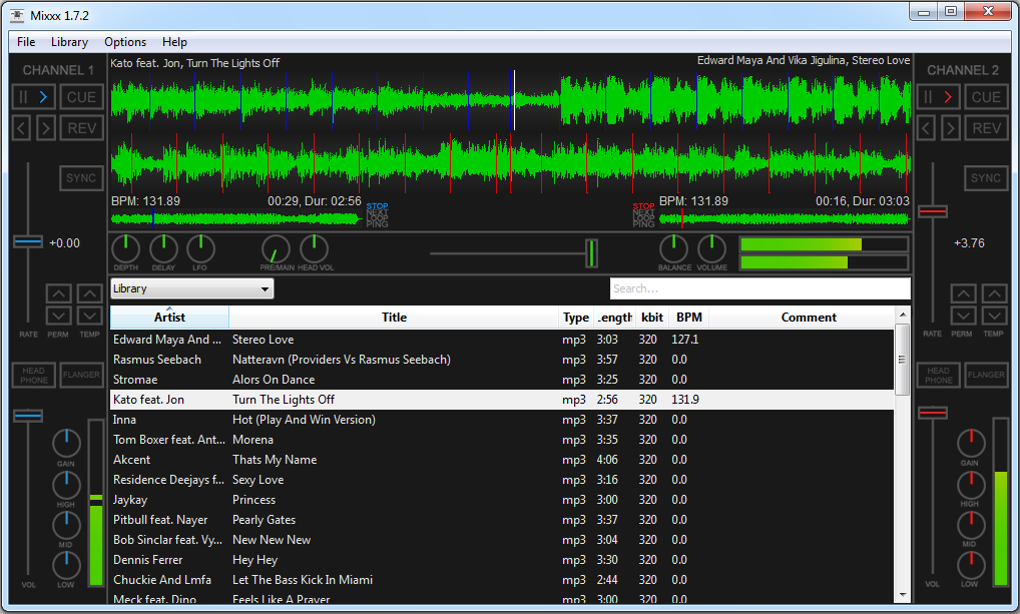Viewport: 1020px width, 614px height.
Task: Open the Options menu
Action: (125, 42)
